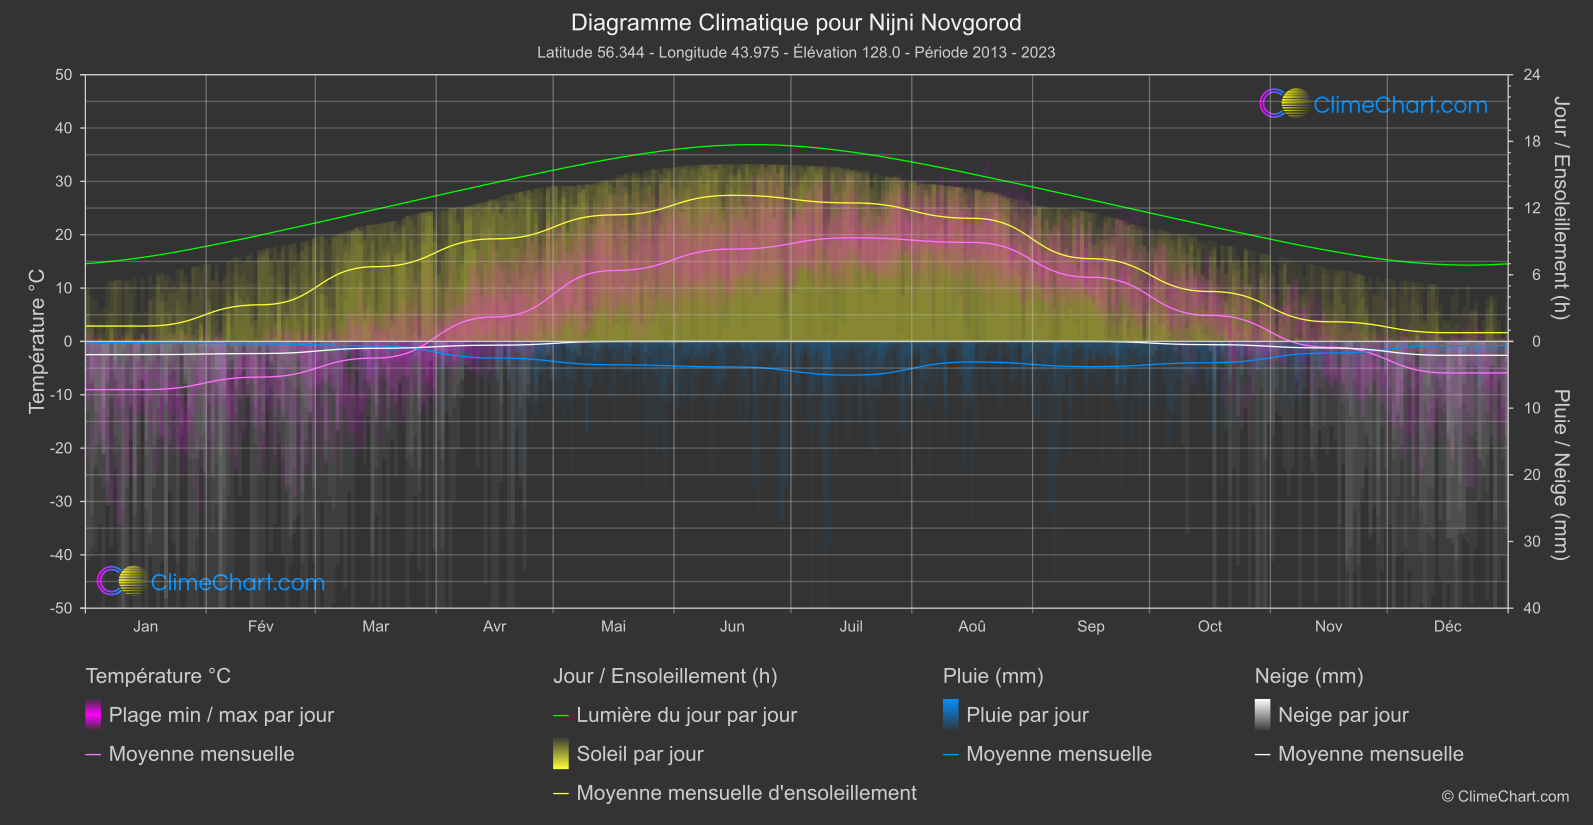Open the ClimeChart.com link at top right
This screenshot has height=825, width=1593.
pyautogui.click(x=1400, y=105)
